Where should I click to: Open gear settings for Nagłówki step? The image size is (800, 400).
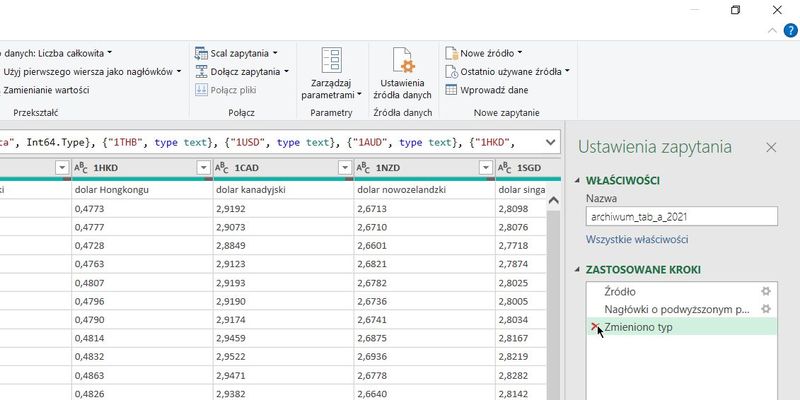(766, 309)
